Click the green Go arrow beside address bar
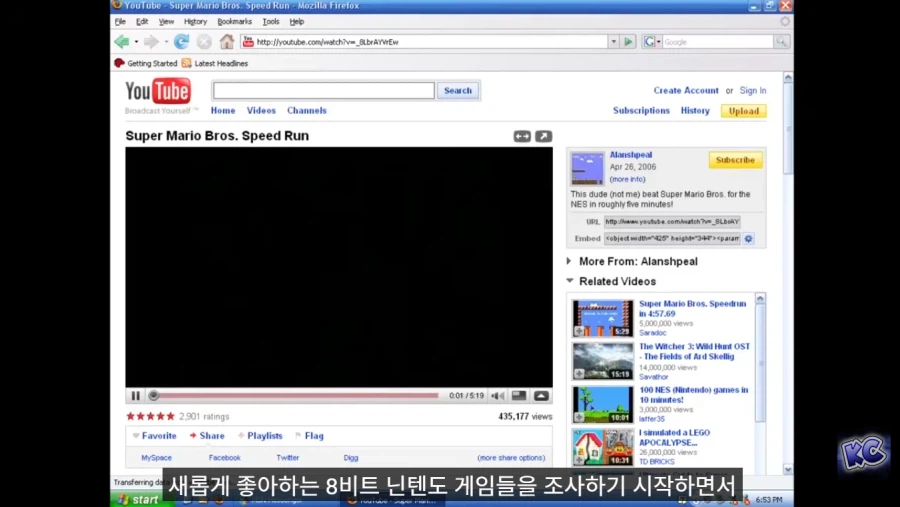This screenshot has width=900, height=507. (629, 41)
